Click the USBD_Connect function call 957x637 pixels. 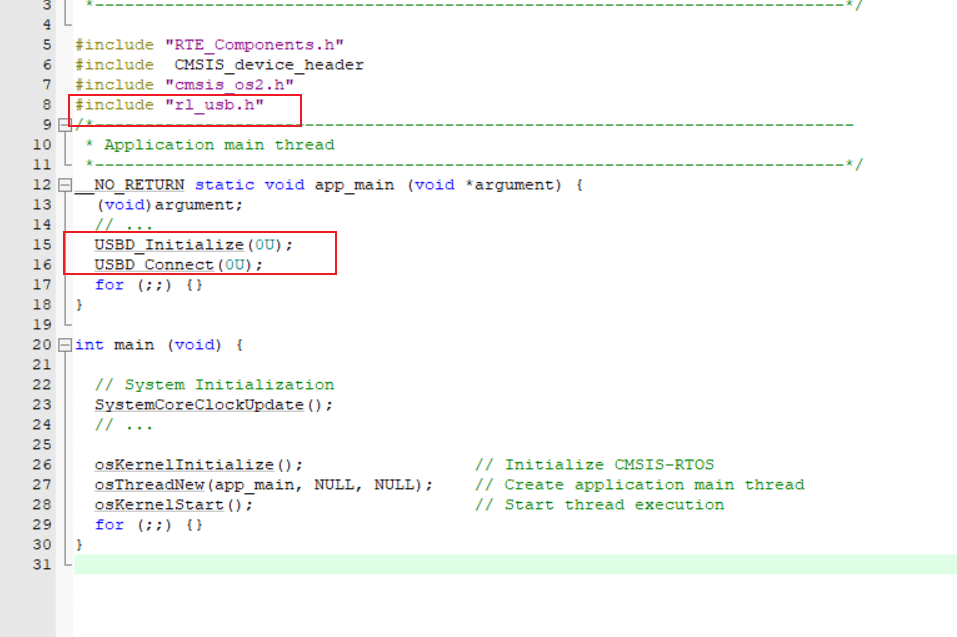154,264
